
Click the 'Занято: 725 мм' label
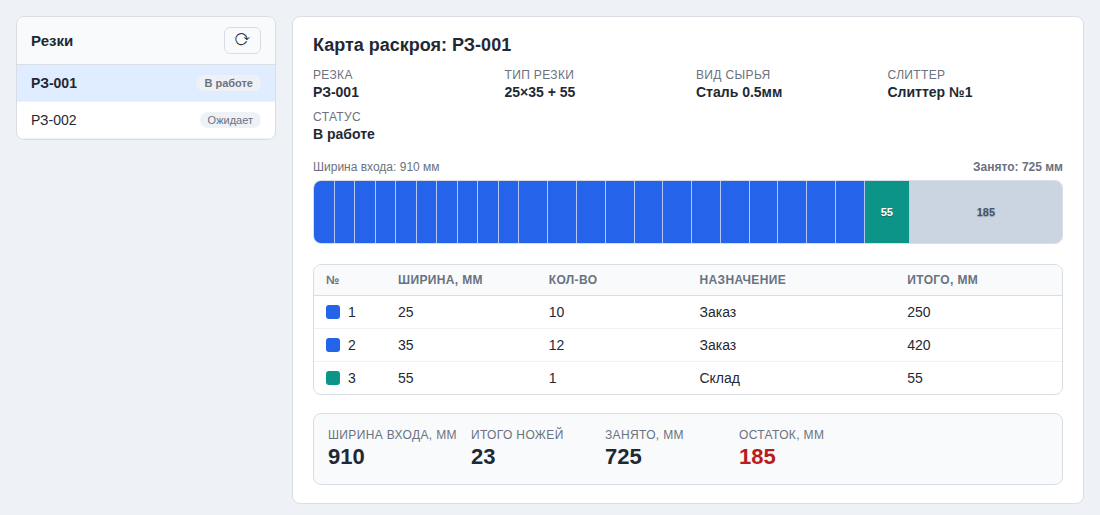click(x=1017, y=167)
